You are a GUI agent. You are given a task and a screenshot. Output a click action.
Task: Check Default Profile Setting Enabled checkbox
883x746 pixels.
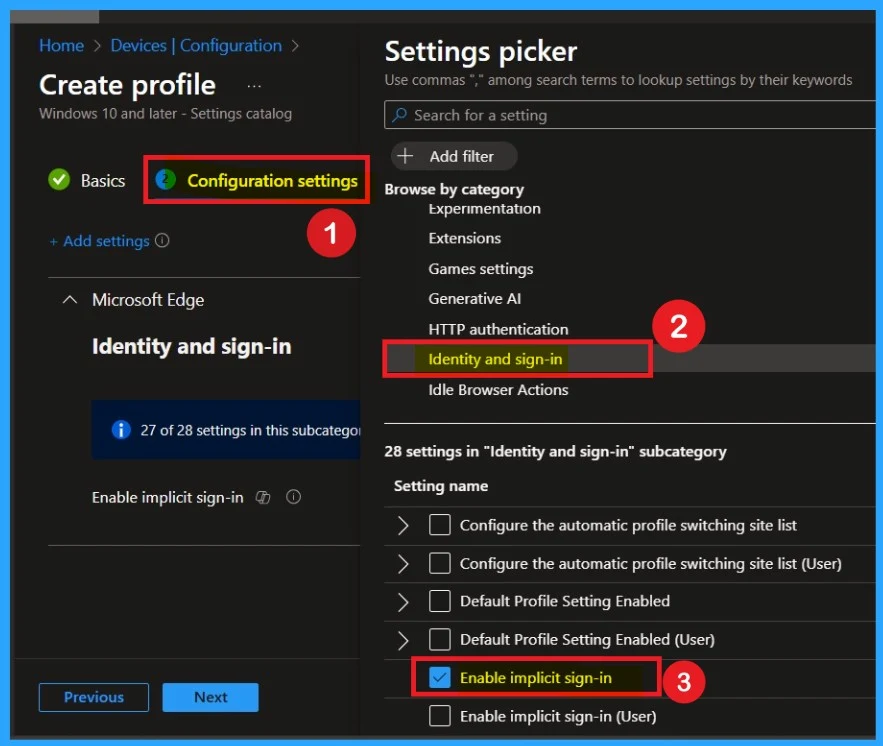click(x=440, y=601)
